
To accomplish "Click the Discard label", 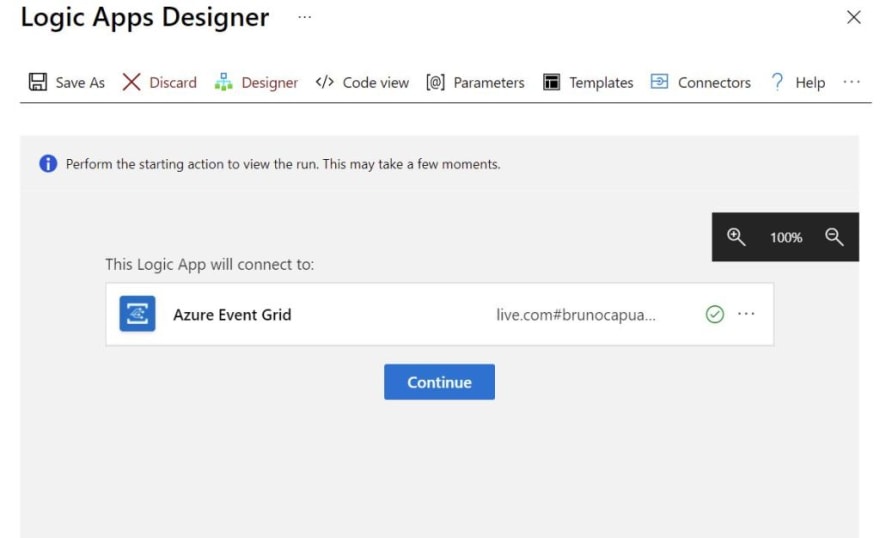I will point(173,82).
